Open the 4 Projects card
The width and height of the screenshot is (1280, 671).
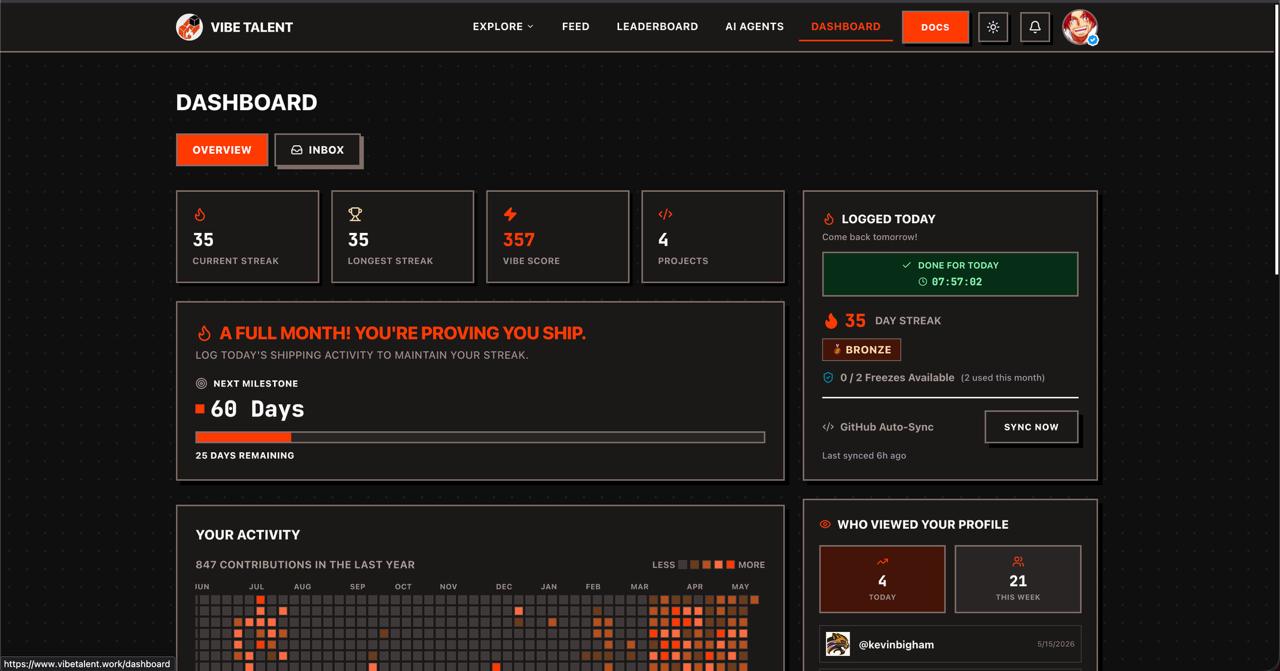coord(713,237)
